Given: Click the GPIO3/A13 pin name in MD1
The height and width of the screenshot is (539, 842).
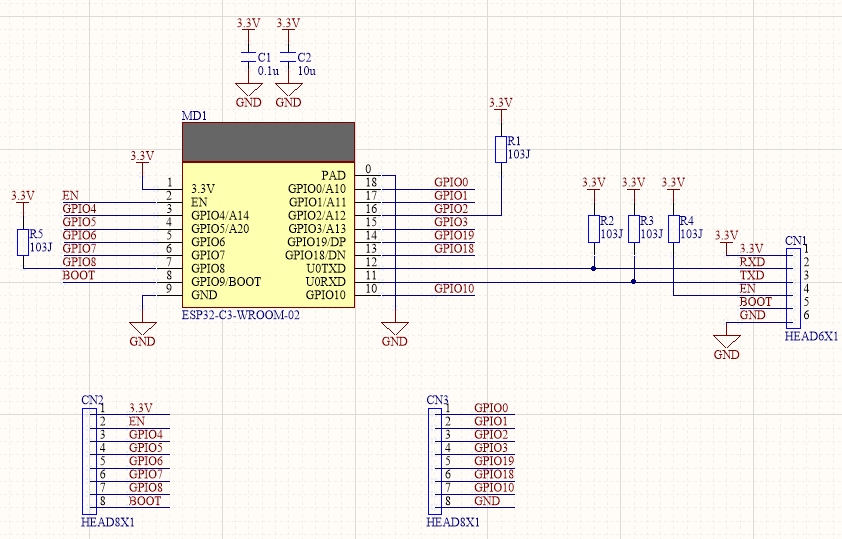Looking at the screenshot, I should [x=317, y=229].
